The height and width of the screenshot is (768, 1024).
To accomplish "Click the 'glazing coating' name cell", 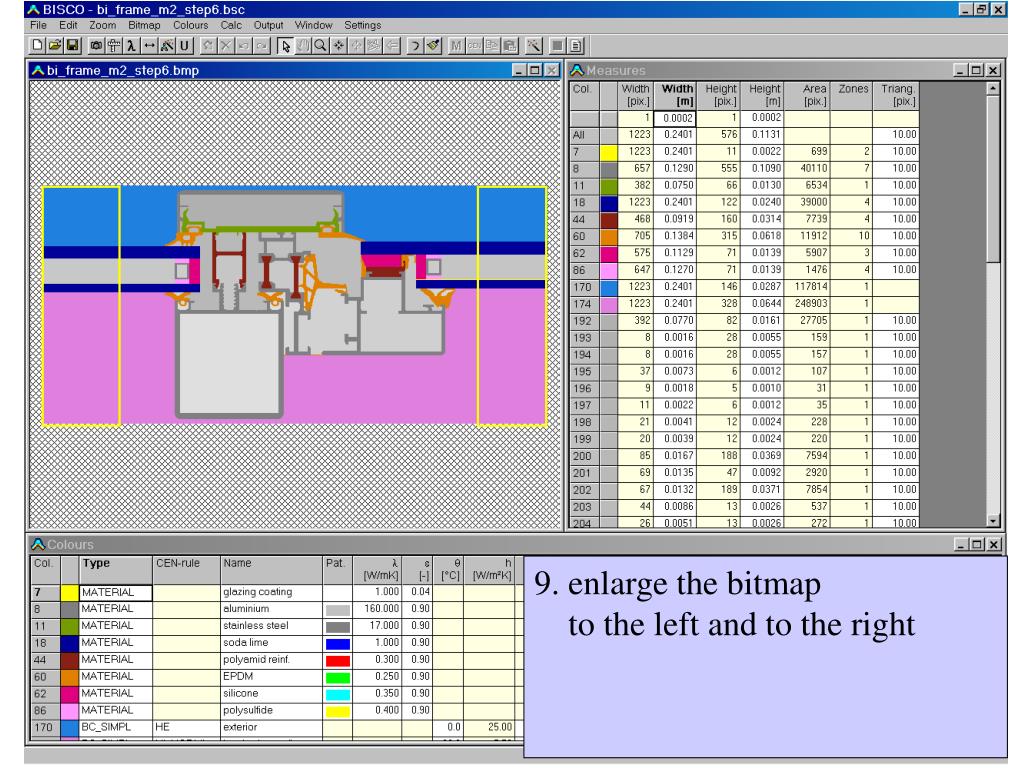I will [271, 592].
